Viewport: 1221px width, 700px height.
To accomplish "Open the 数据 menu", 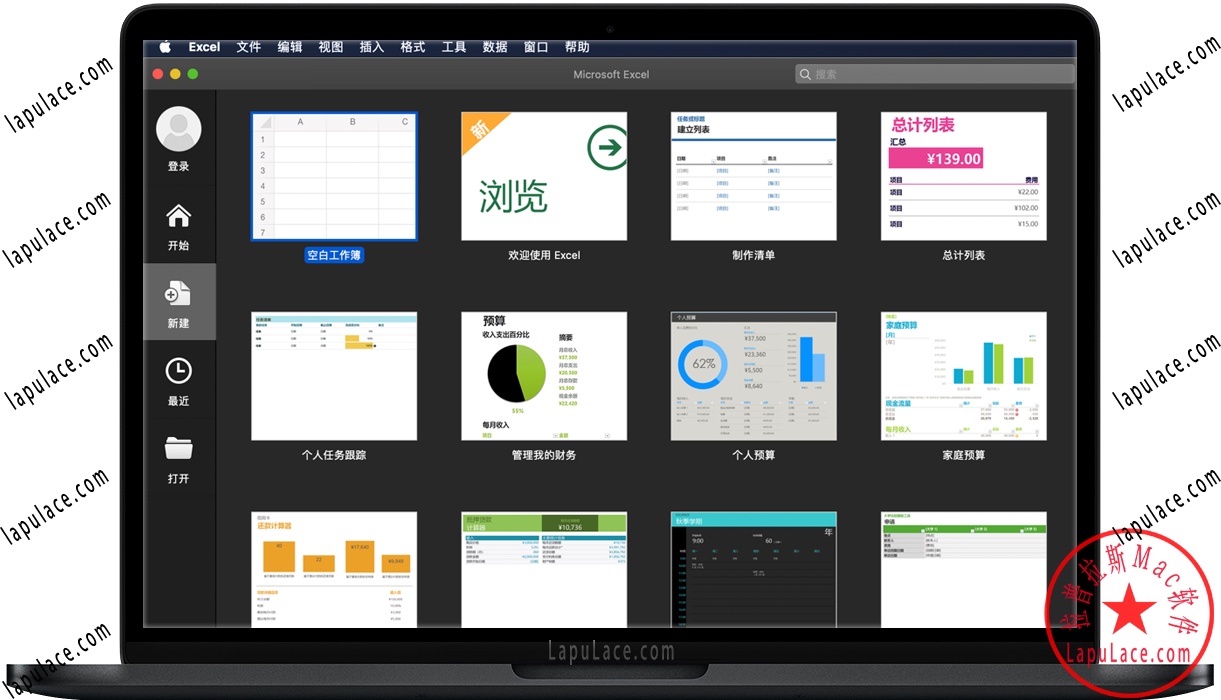I will click(x=494, y=46).
